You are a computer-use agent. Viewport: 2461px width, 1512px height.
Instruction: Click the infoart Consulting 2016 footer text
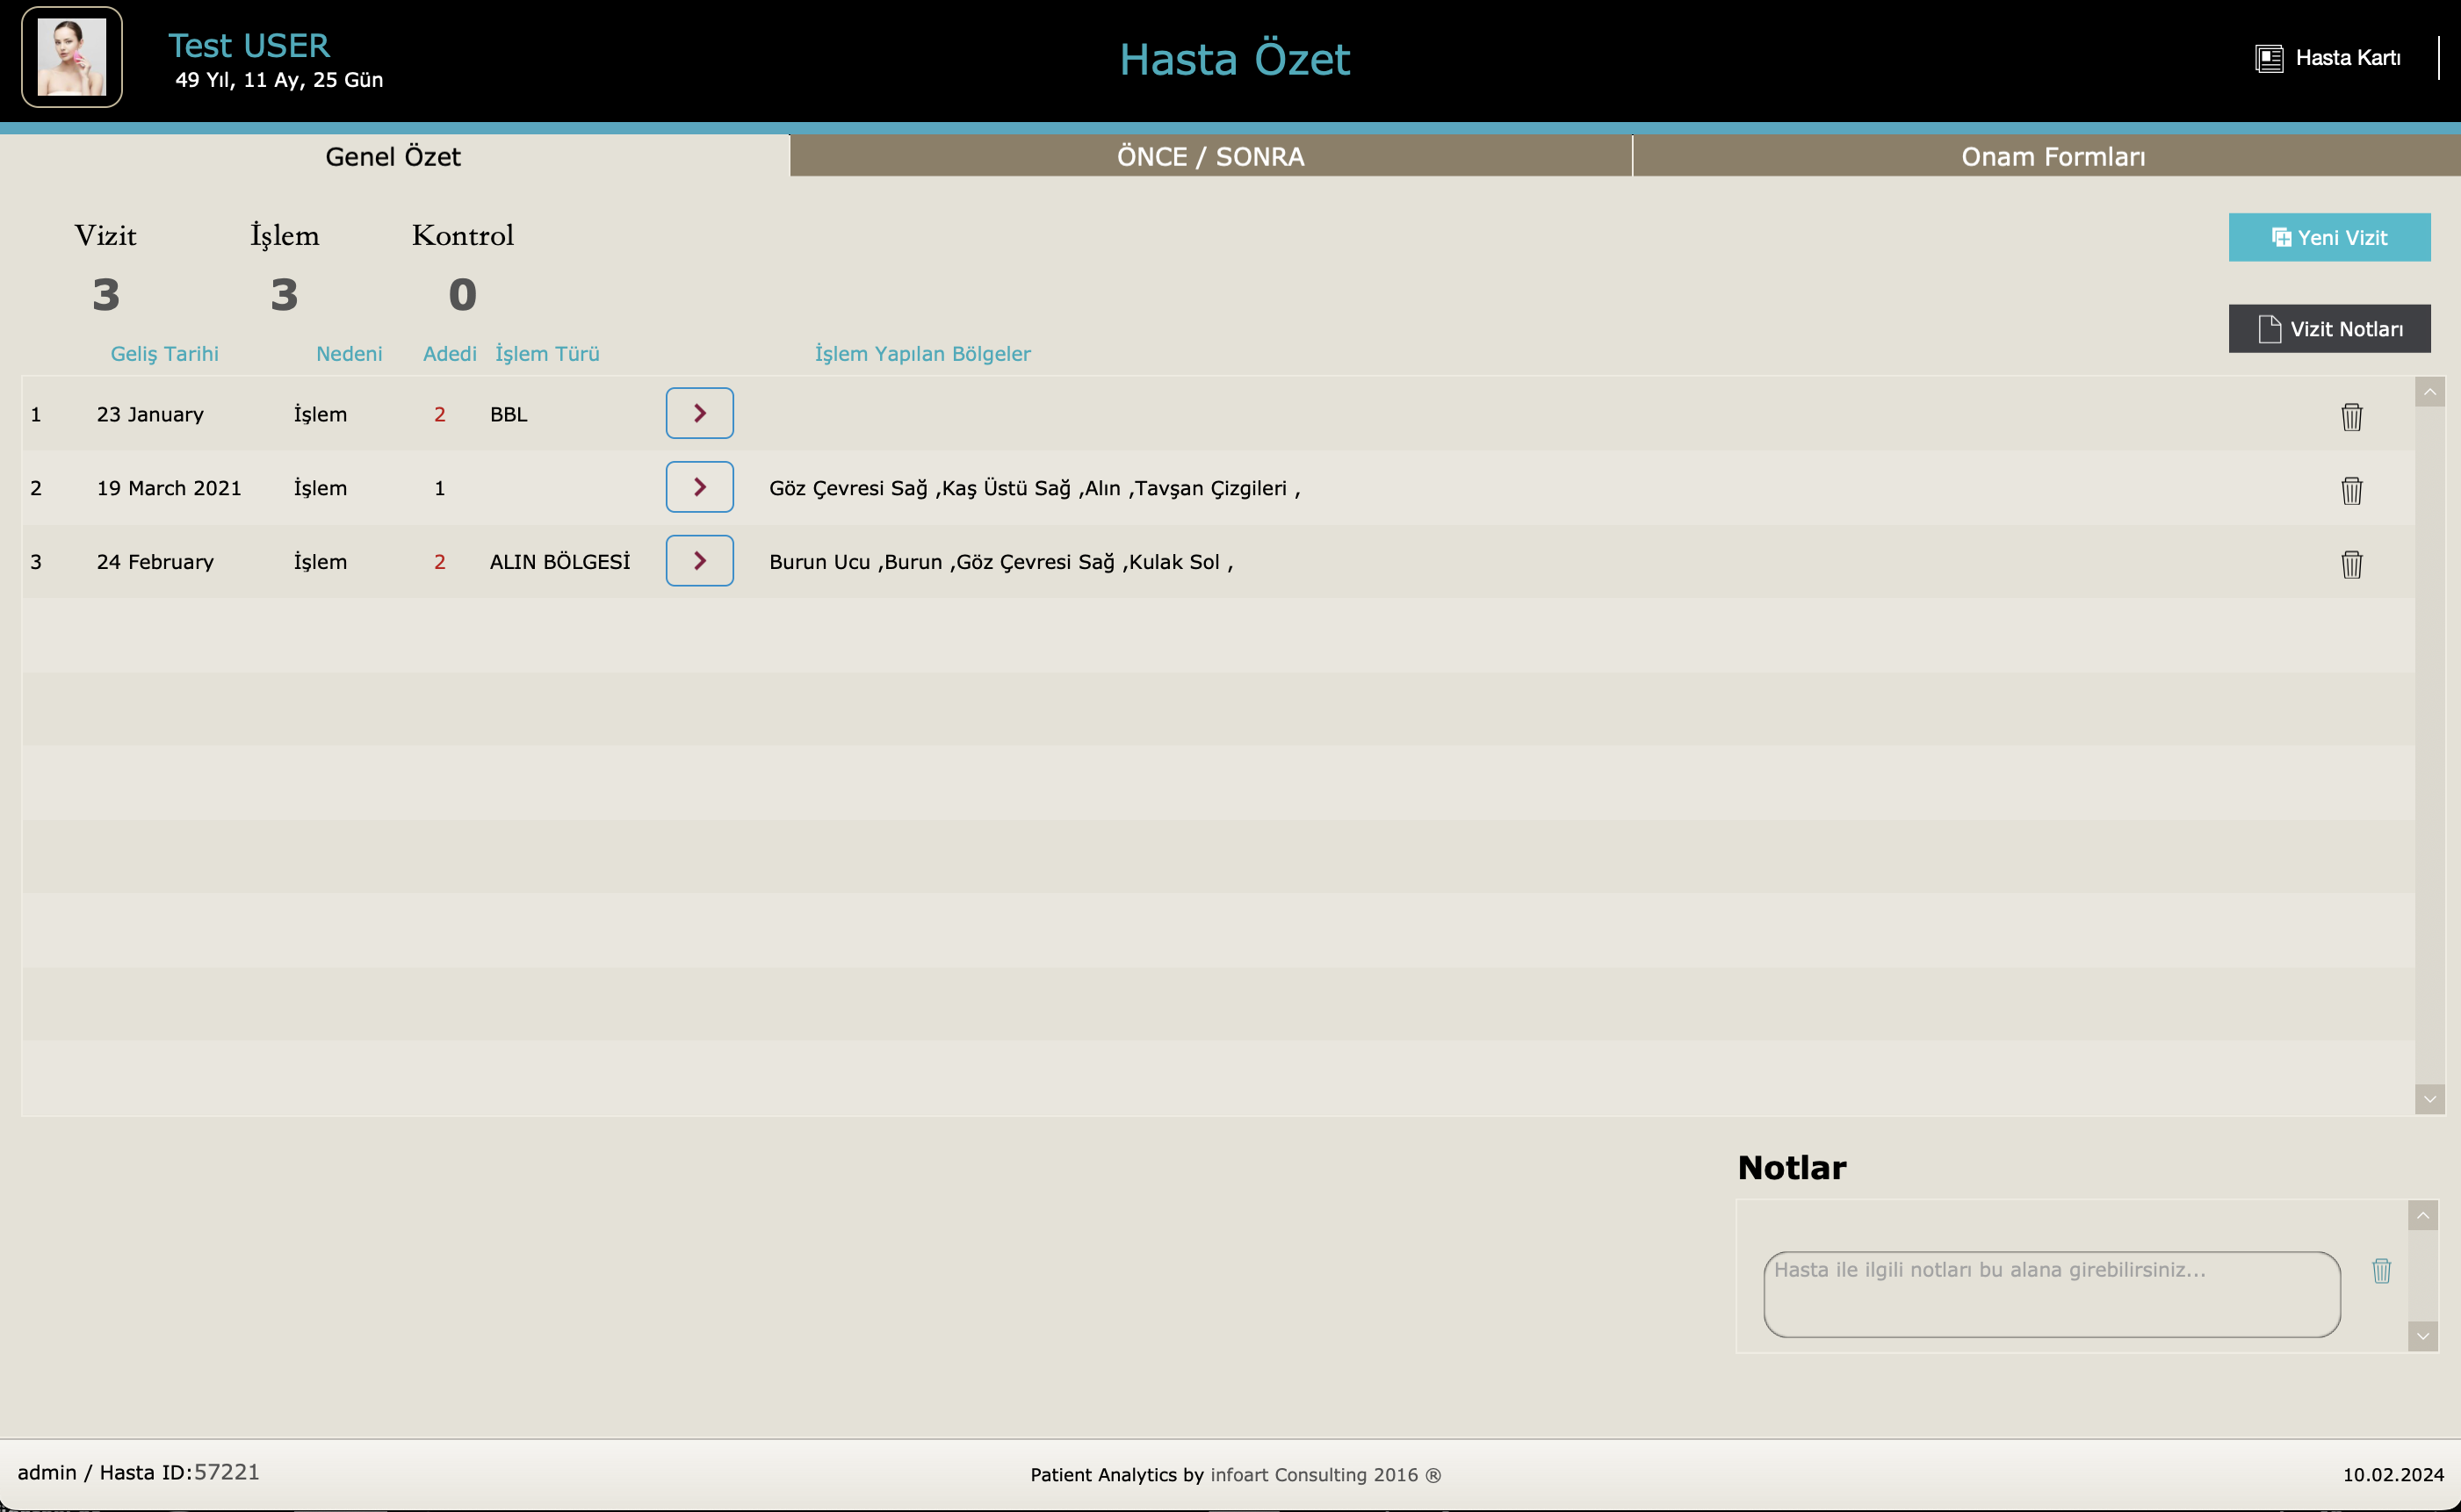click(1326, 1475)
